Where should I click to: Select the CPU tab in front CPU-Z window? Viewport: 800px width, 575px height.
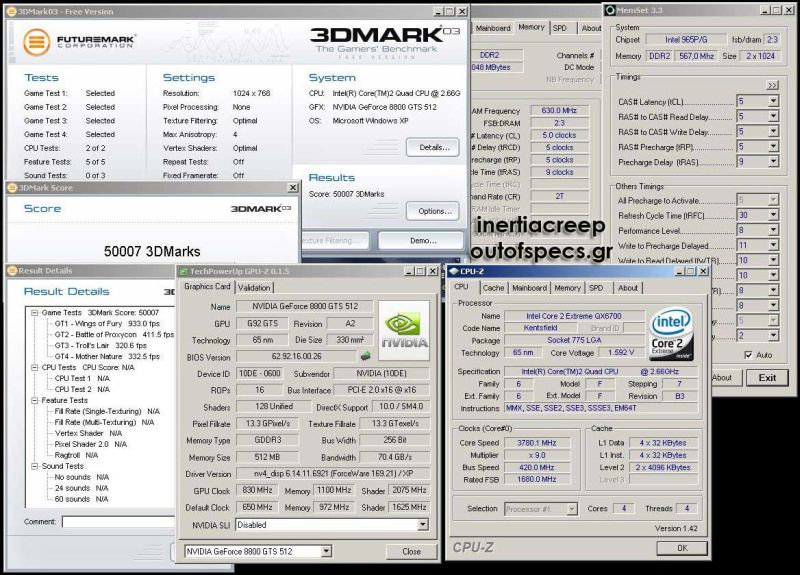[x=461, y=287]
